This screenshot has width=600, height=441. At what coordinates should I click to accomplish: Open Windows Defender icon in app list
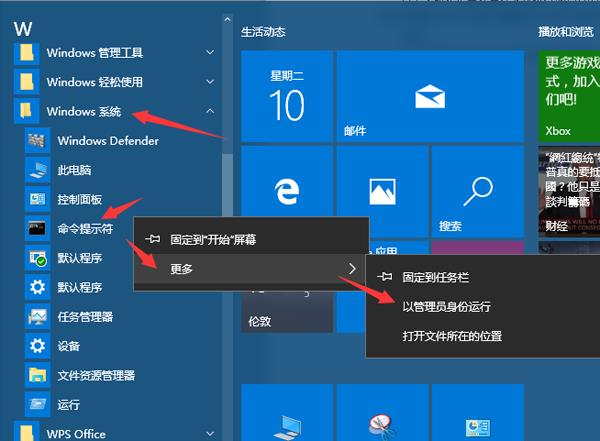pos(38,141)
